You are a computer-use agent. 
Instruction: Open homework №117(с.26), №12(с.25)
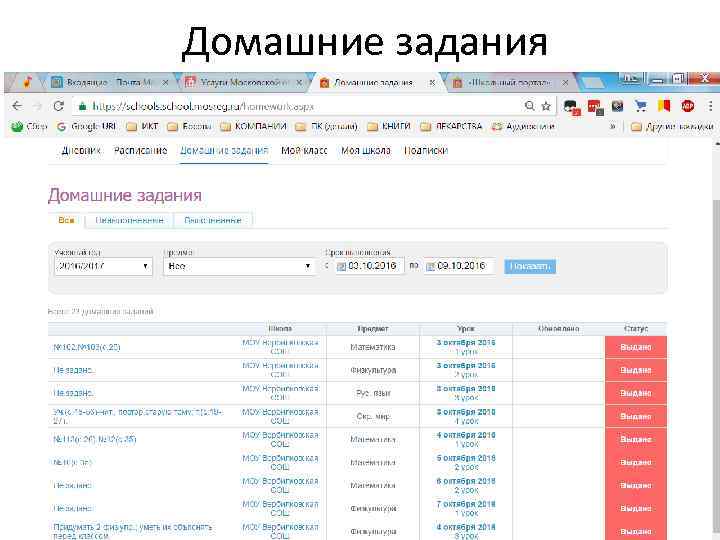coord(95,439)
